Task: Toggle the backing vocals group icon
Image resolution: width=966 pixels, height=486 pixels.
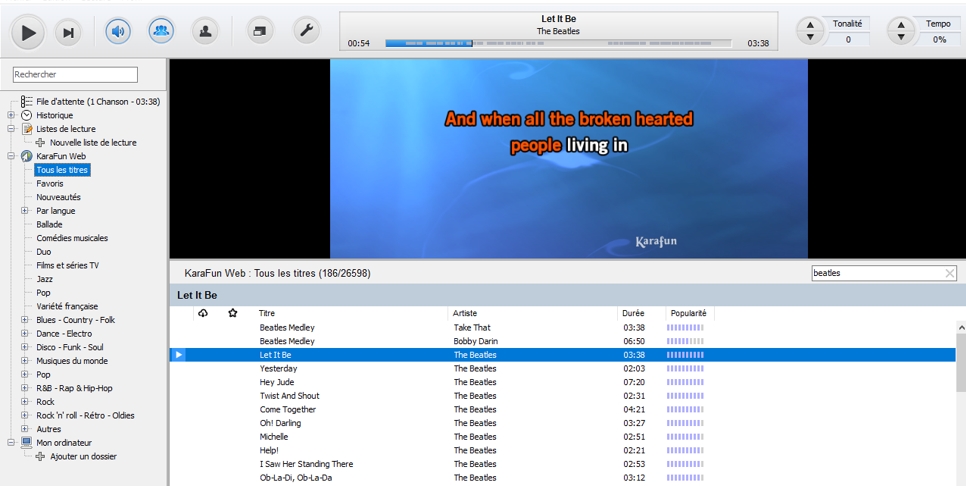Action: coord(161,31)
